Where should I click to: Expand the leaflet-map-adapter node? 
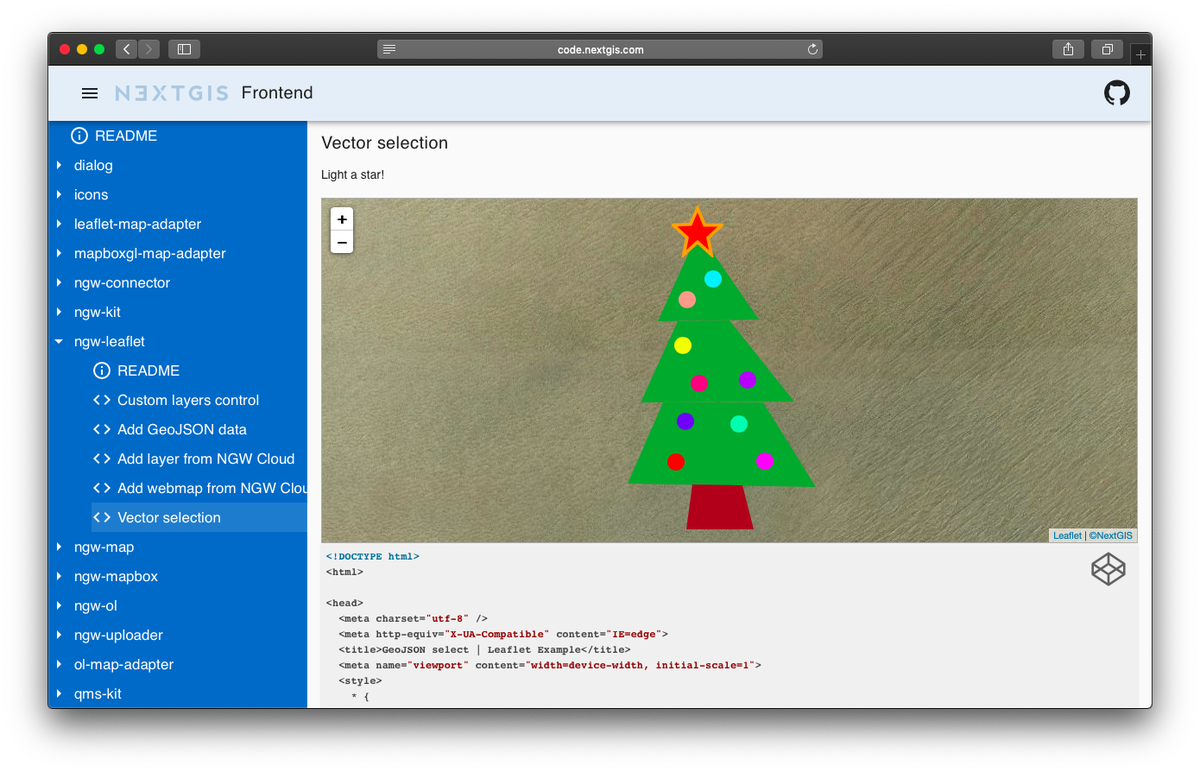coord(59,224)
